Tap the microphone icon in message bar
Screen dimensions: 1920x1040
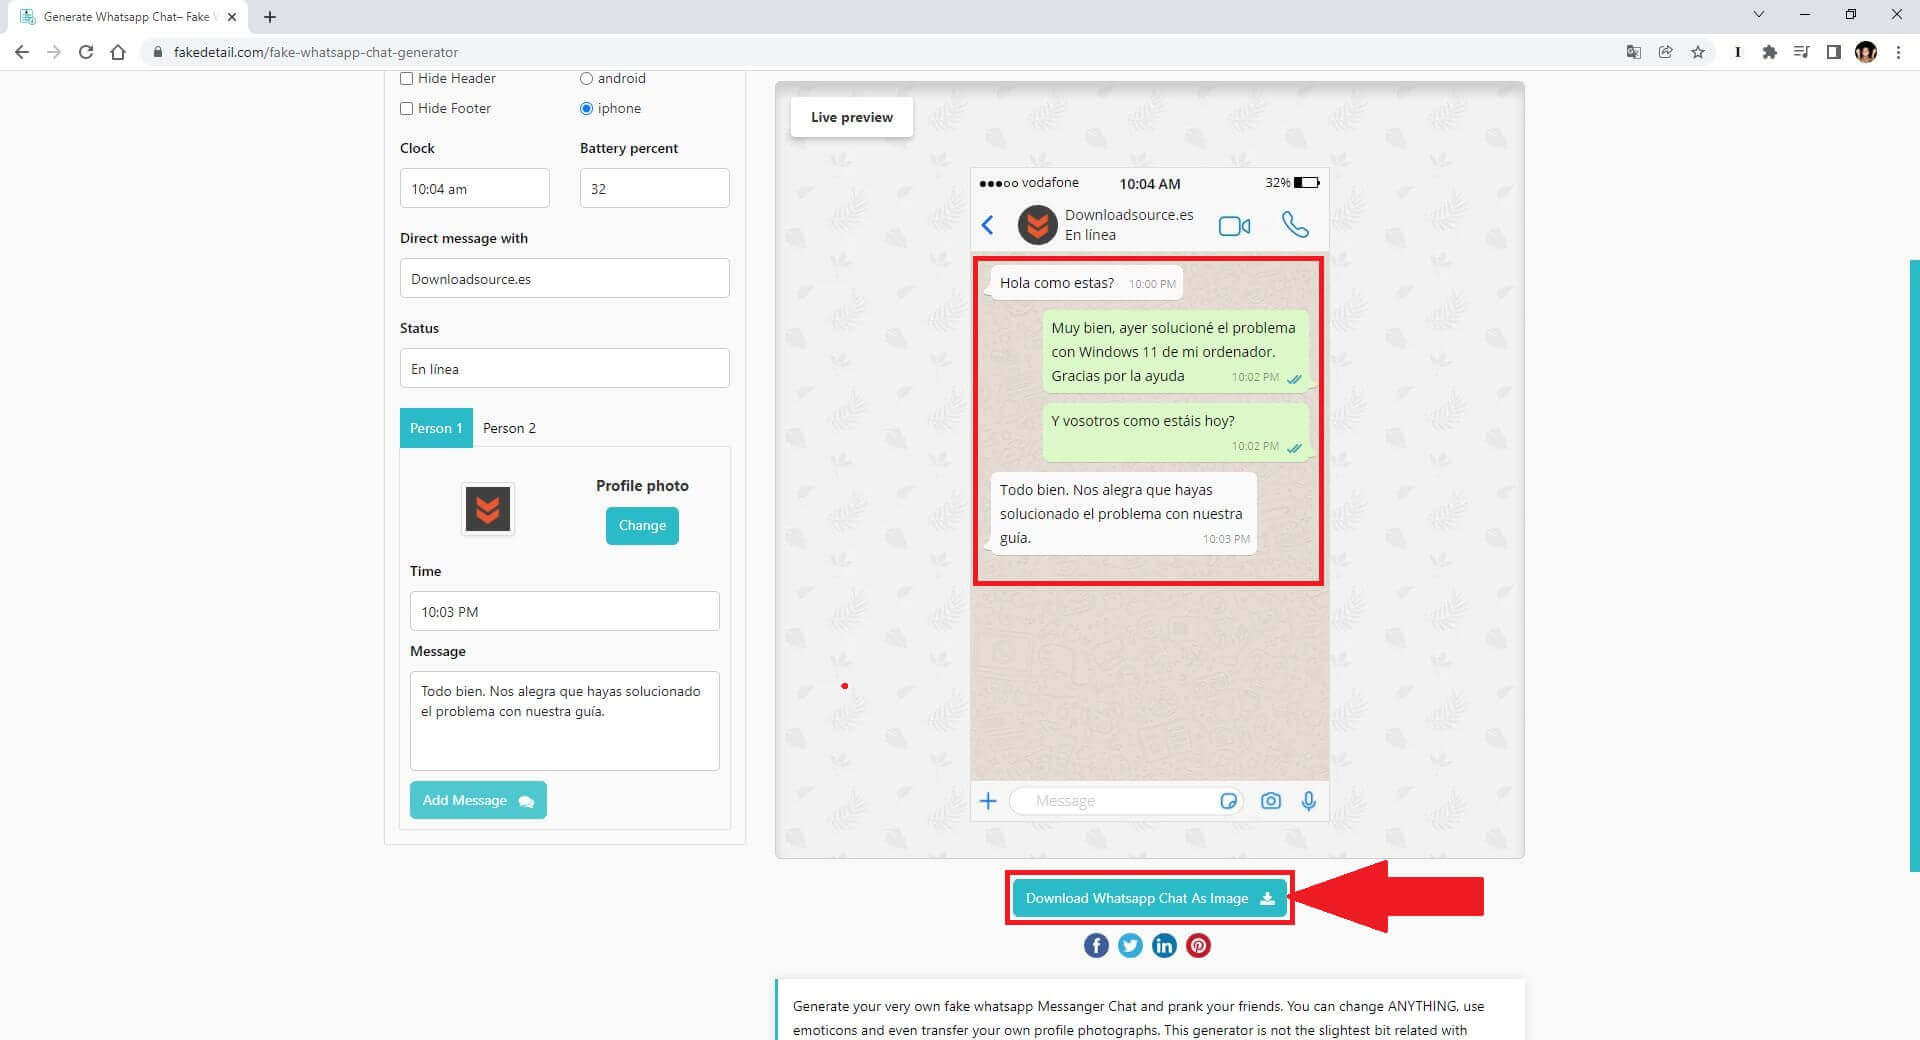click(x=1308, y=801)
